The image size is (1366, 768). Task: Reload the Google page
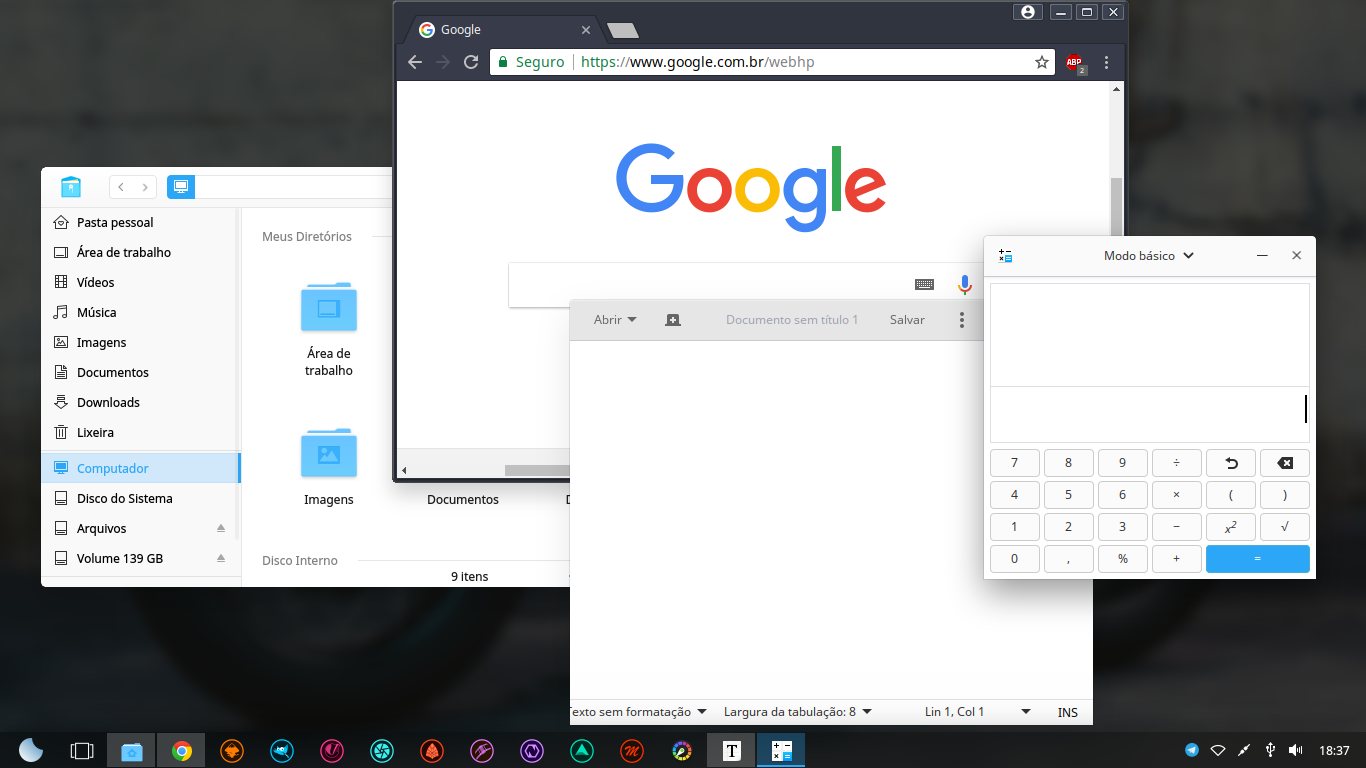[471, 62]
